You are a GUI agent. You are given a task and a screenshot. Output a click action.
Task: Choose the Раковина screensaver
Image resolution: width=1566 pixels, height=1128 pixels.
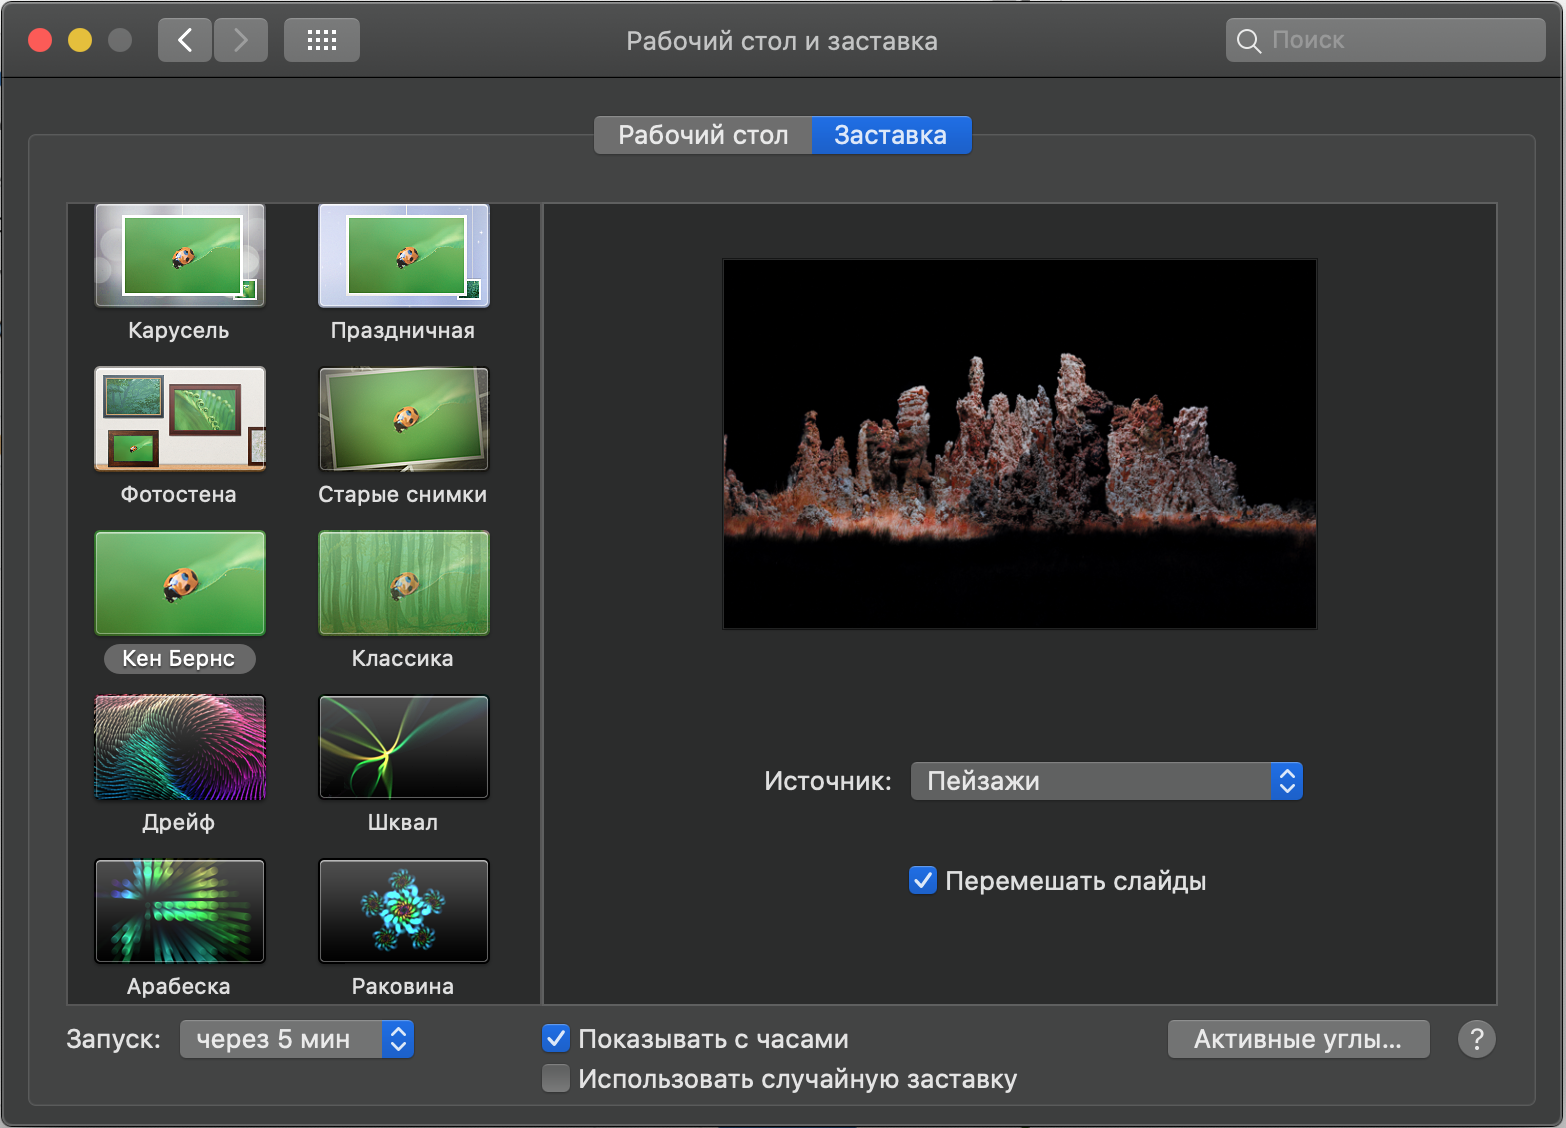coord(404,911)
